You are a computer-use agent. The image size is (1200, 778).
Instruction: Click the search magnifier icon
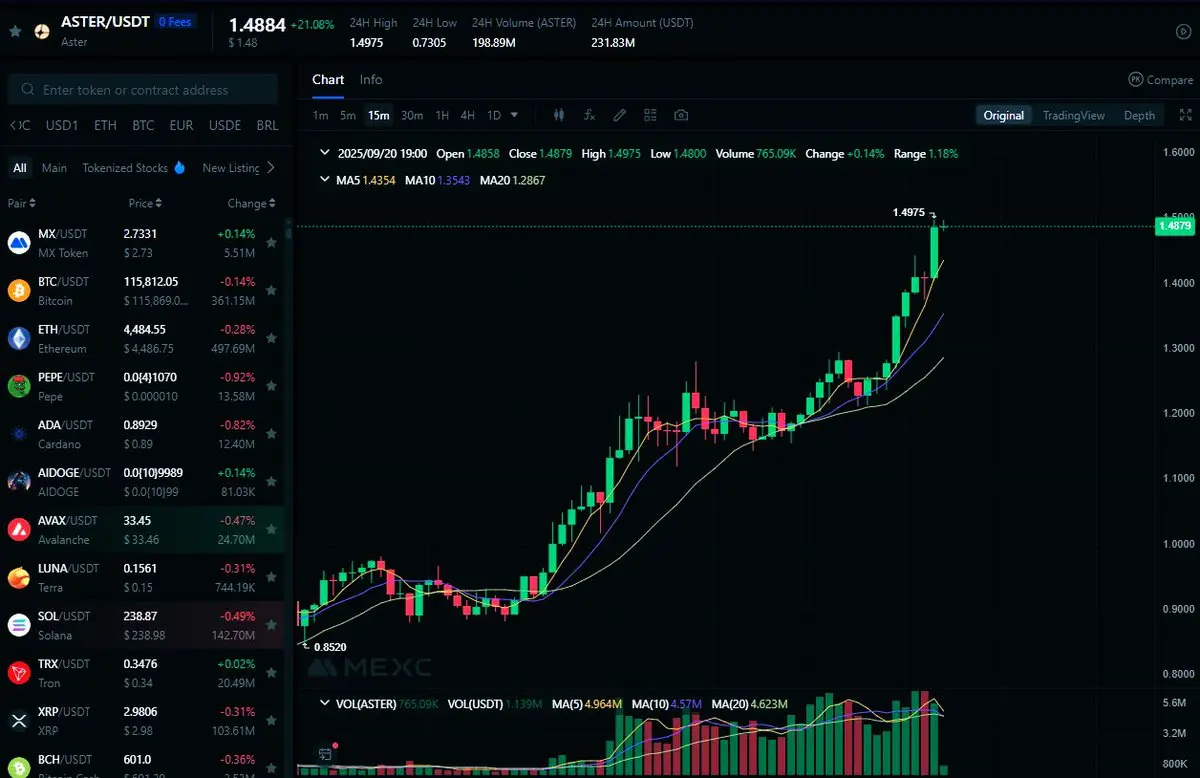(x=27, y=90)
